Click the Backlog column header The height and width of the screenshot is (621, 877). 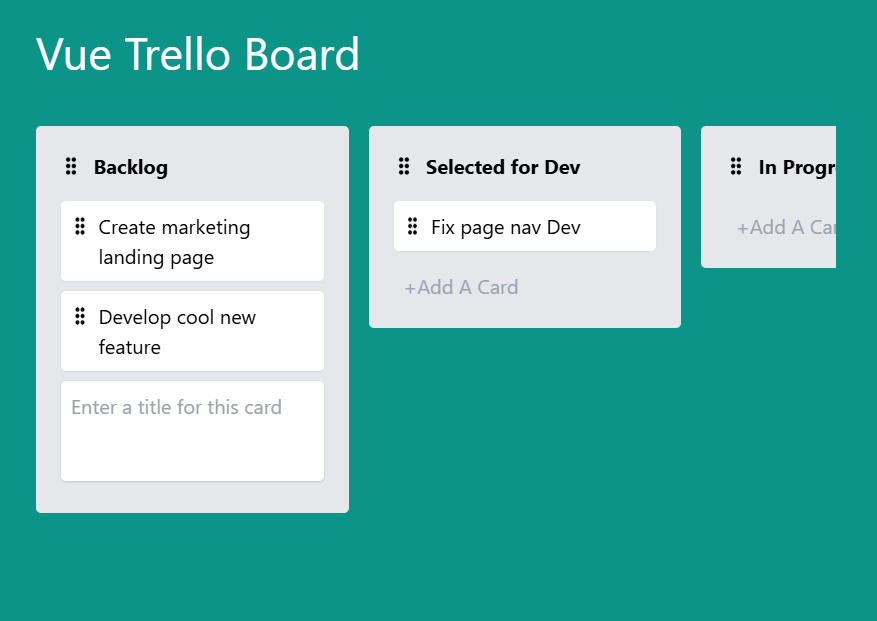point(130,167)
